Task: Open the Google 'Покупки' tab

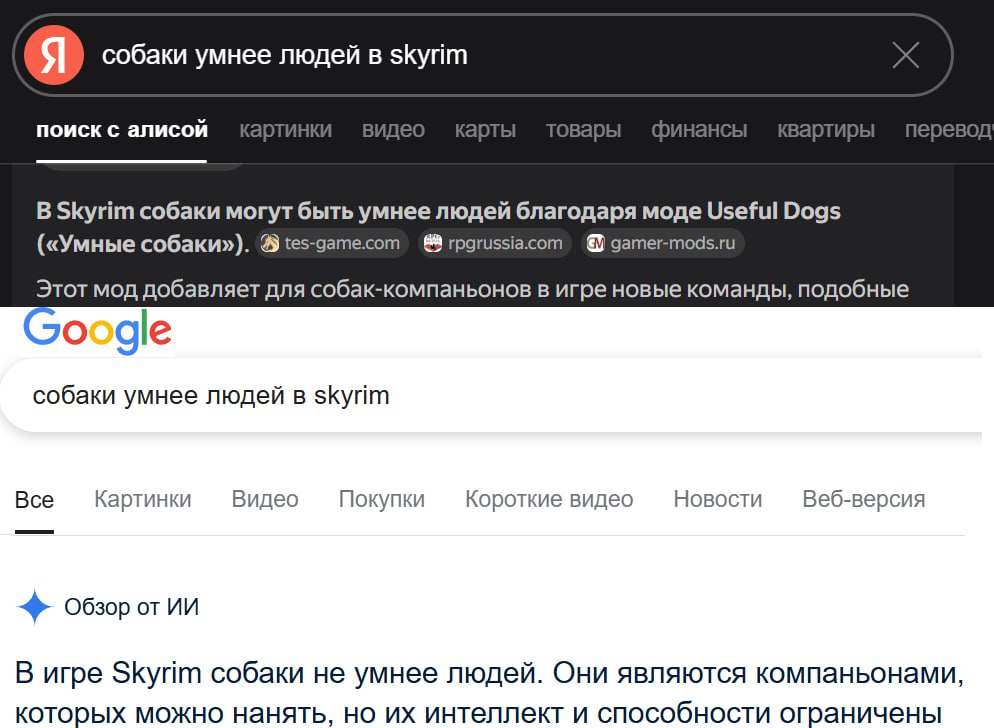Action: (382, 499)
